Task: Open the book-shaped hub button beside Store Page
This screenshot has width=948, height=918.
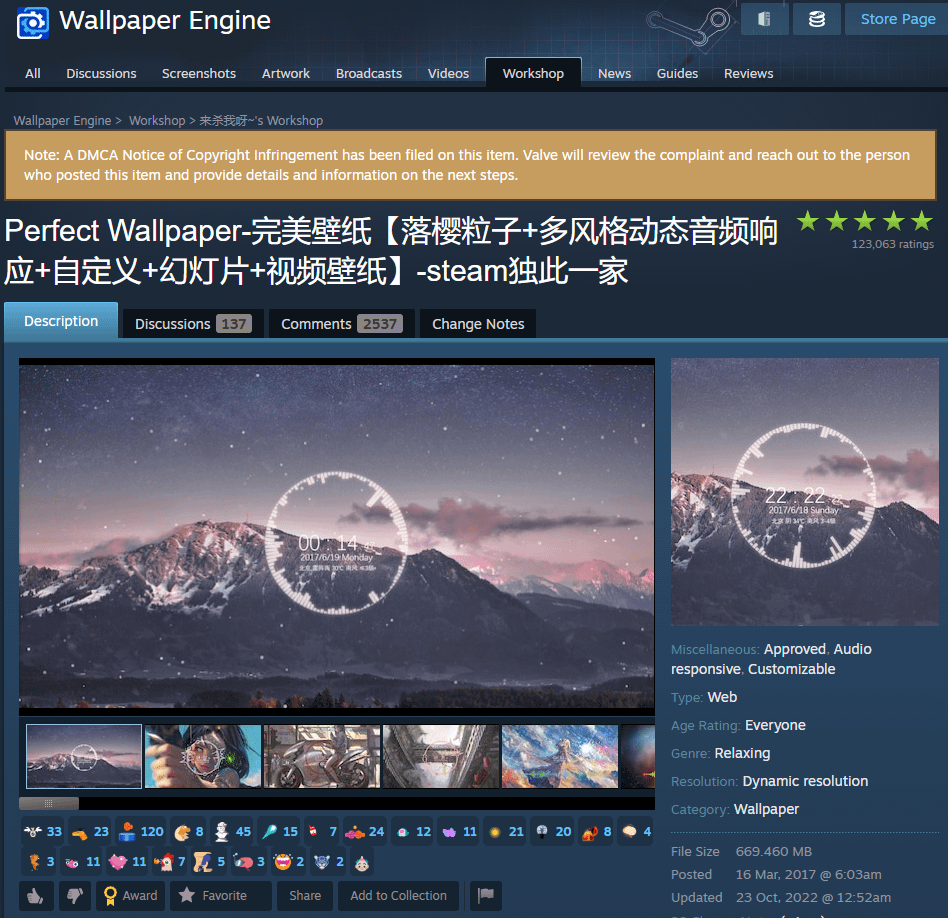Action: pos(764,19)
